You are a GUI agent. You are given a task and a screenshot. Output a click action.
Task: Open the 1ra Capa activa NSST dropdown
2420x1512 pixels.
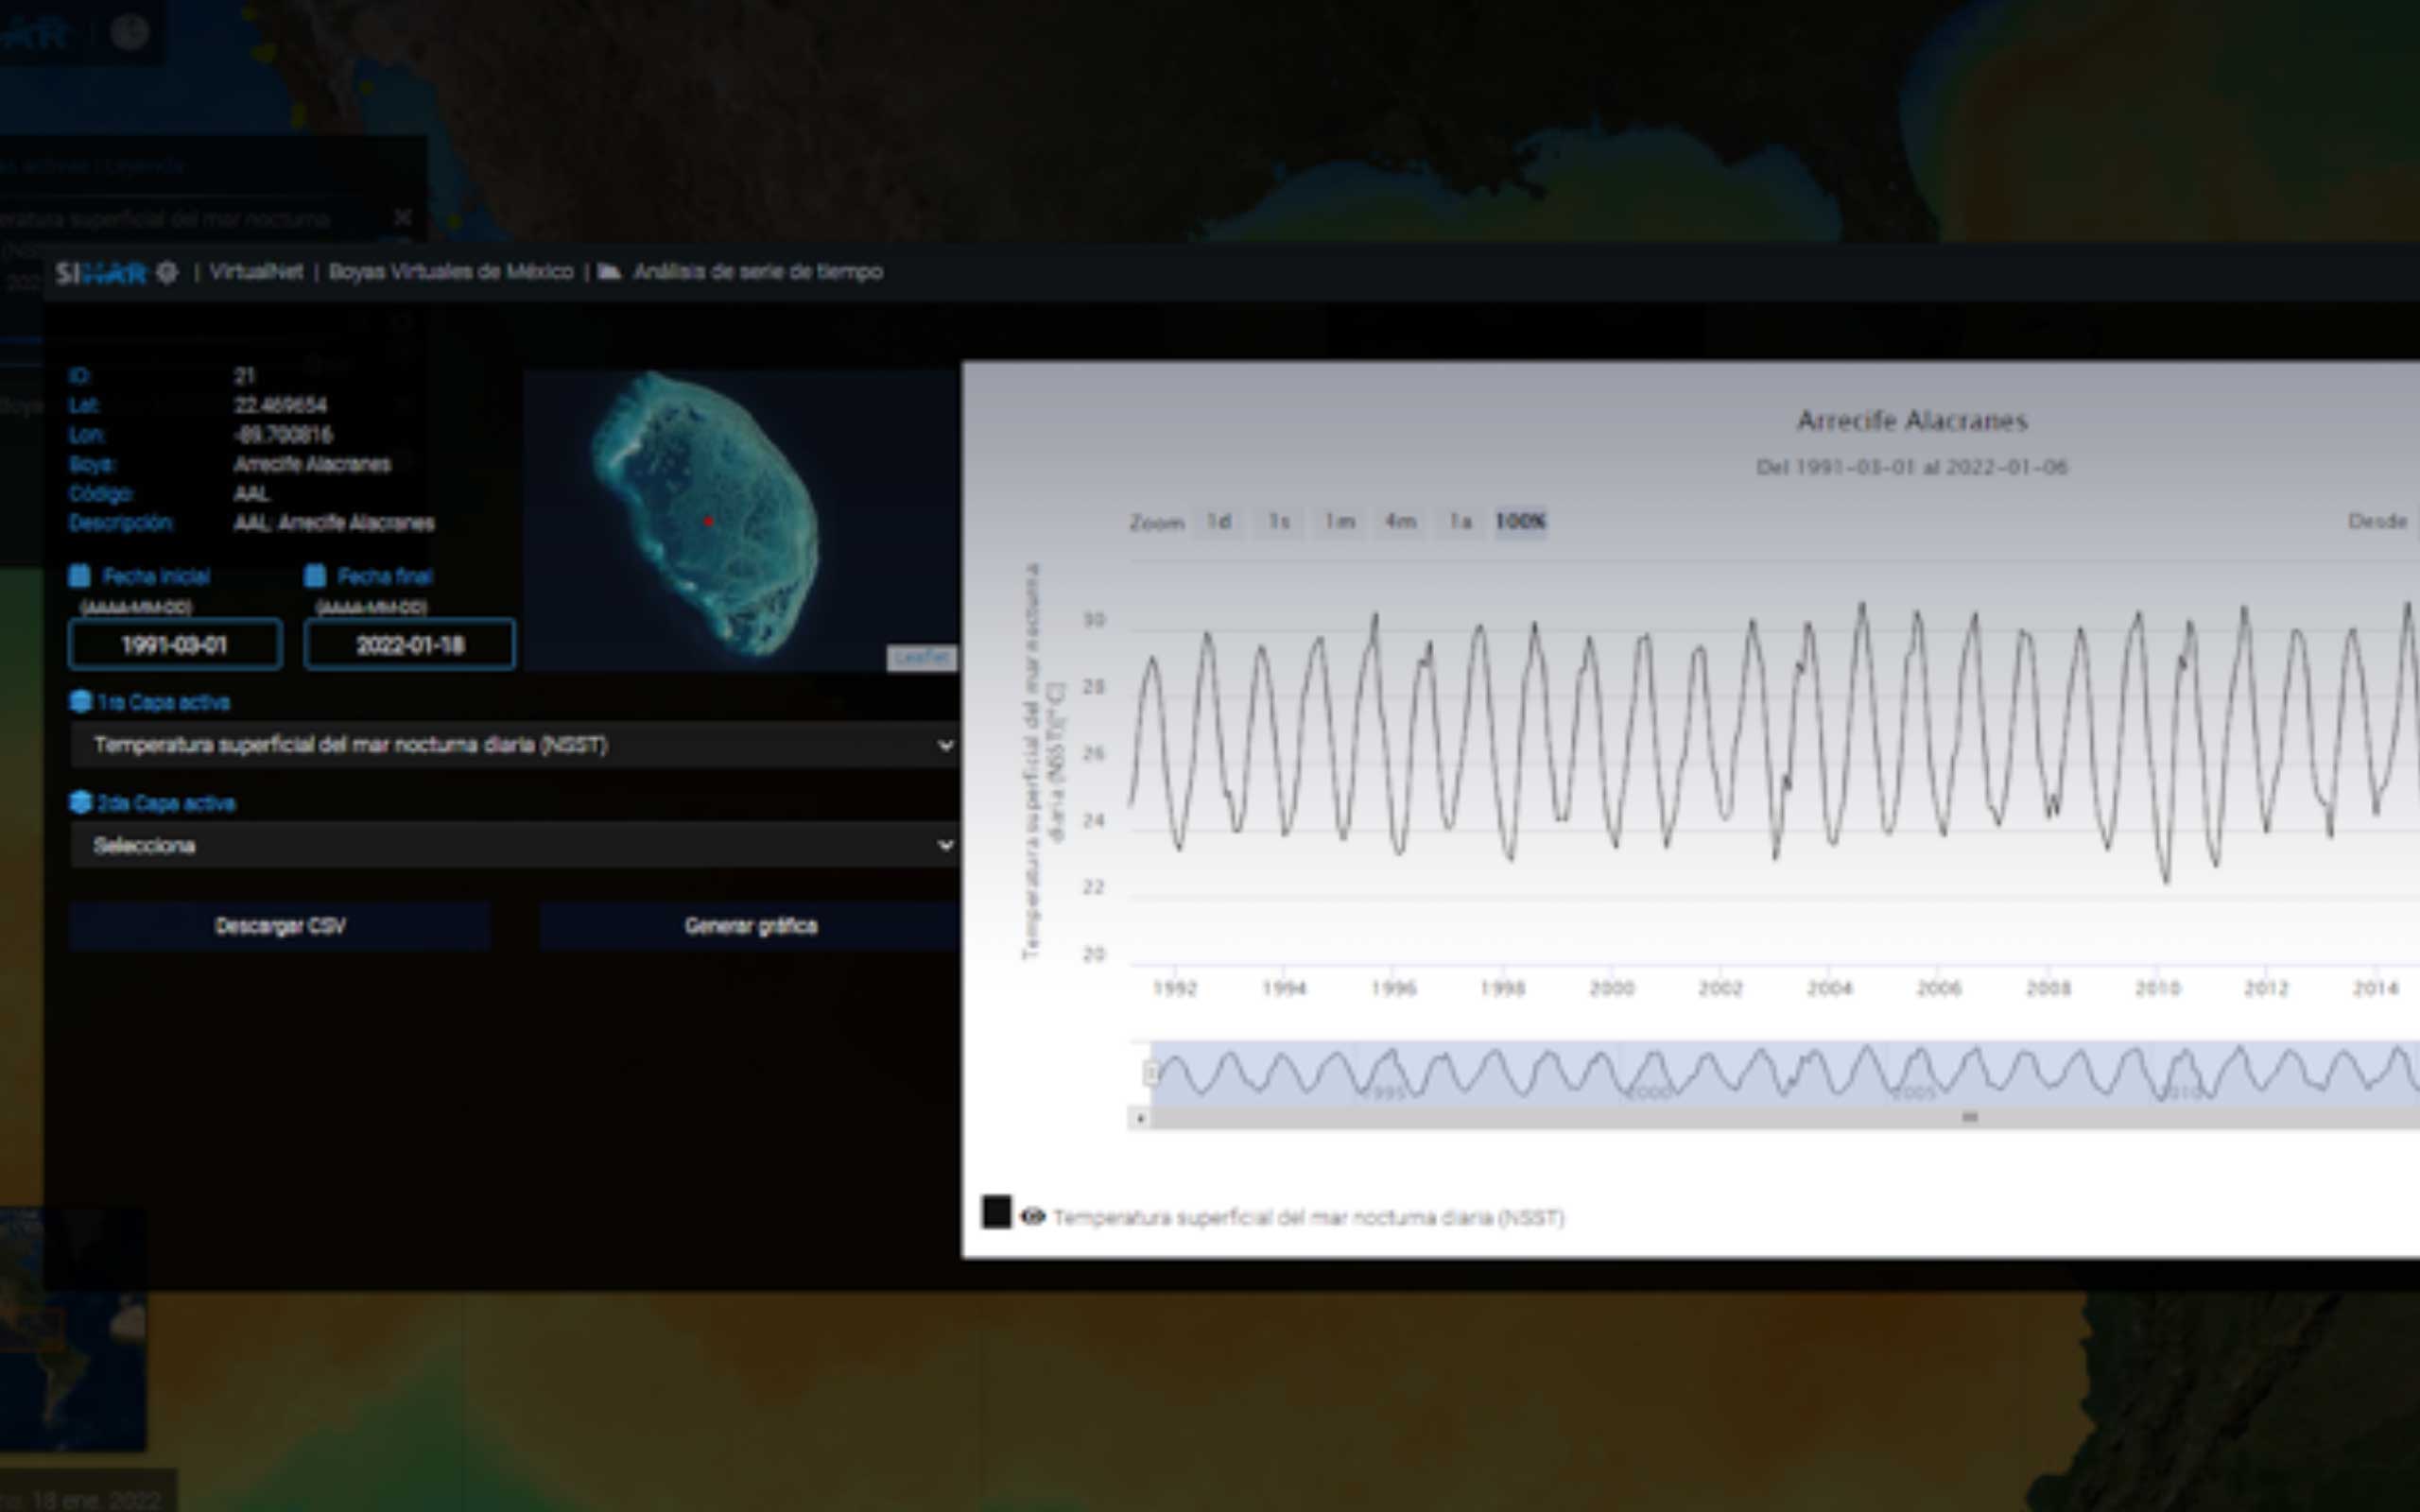click(x=514, y=745)
